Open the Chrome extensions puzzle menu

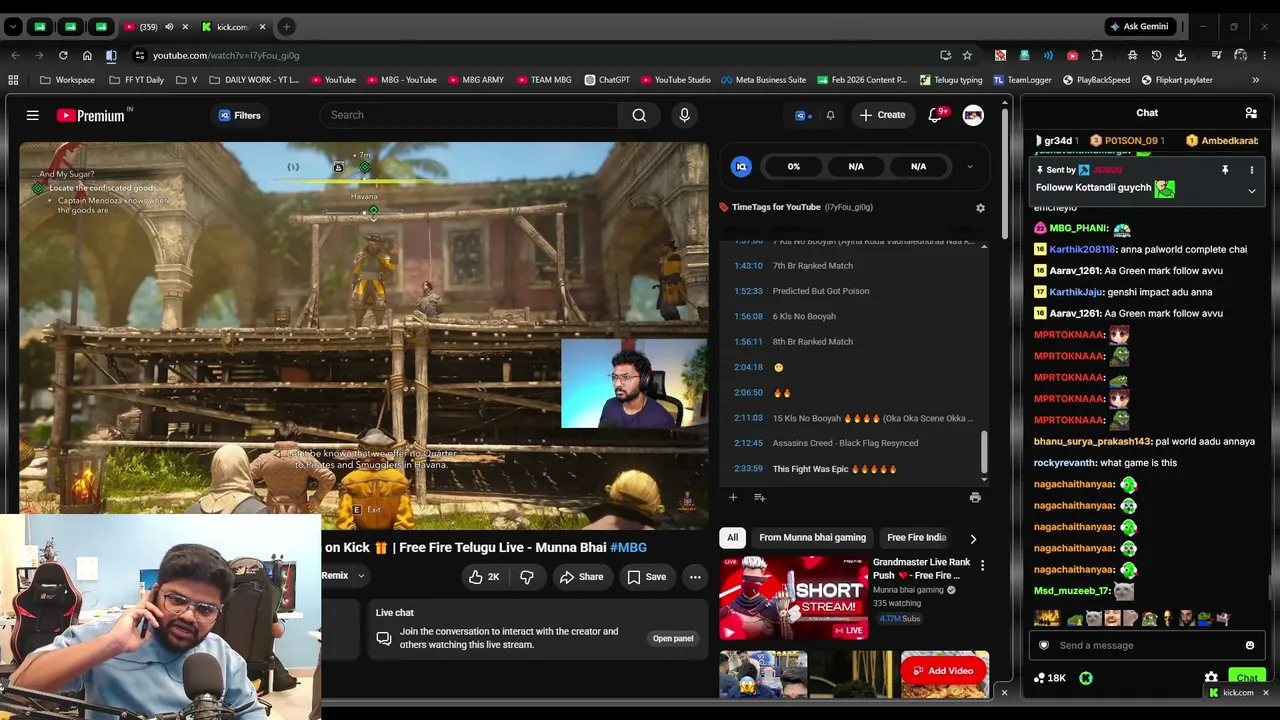(1097, 55)
